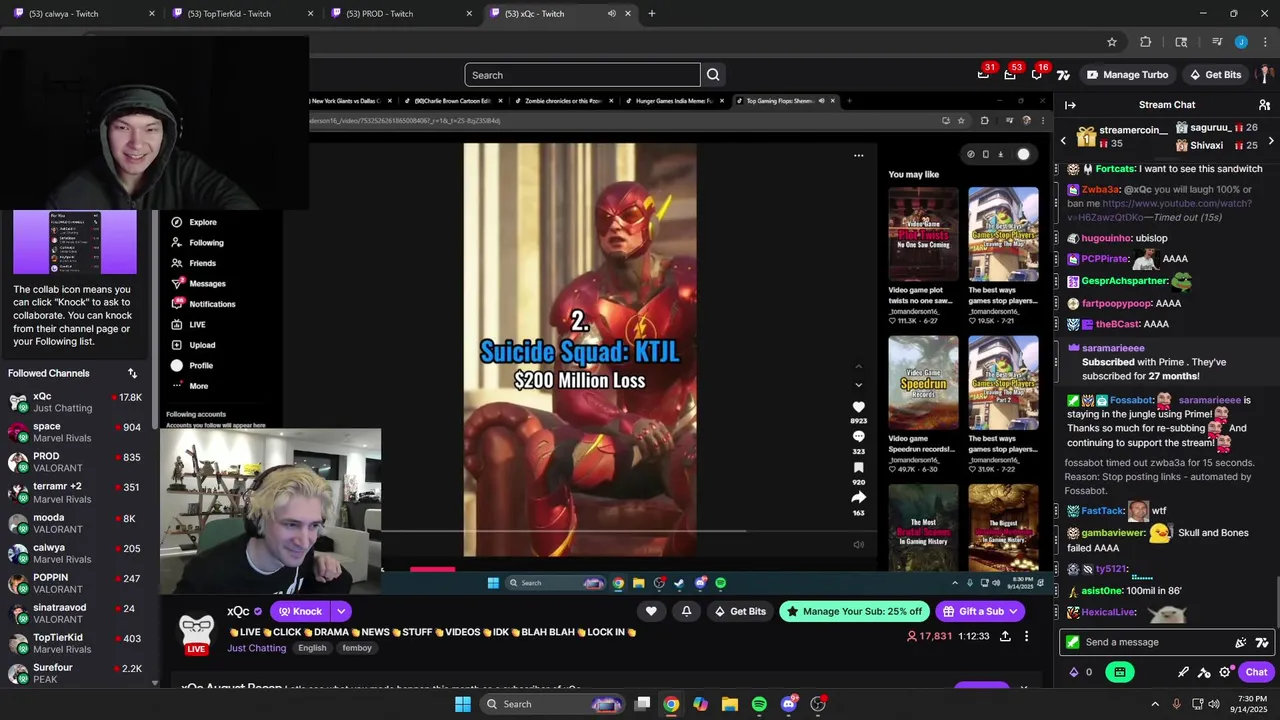Viewport: 1280px width, 720px height.
Task: Open volume control in system tray
Action: click(x=1214, y=704)
